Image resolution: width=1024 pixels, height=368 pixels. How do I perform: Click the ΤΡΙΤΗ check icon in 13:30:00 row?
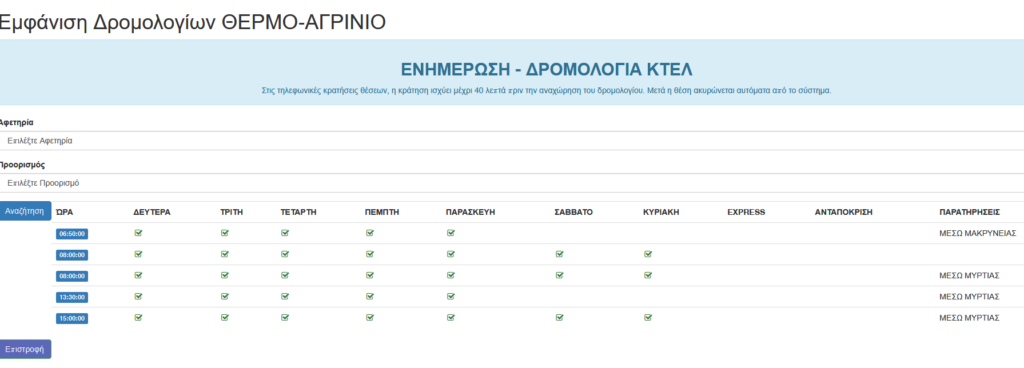[x=225, y=296]
